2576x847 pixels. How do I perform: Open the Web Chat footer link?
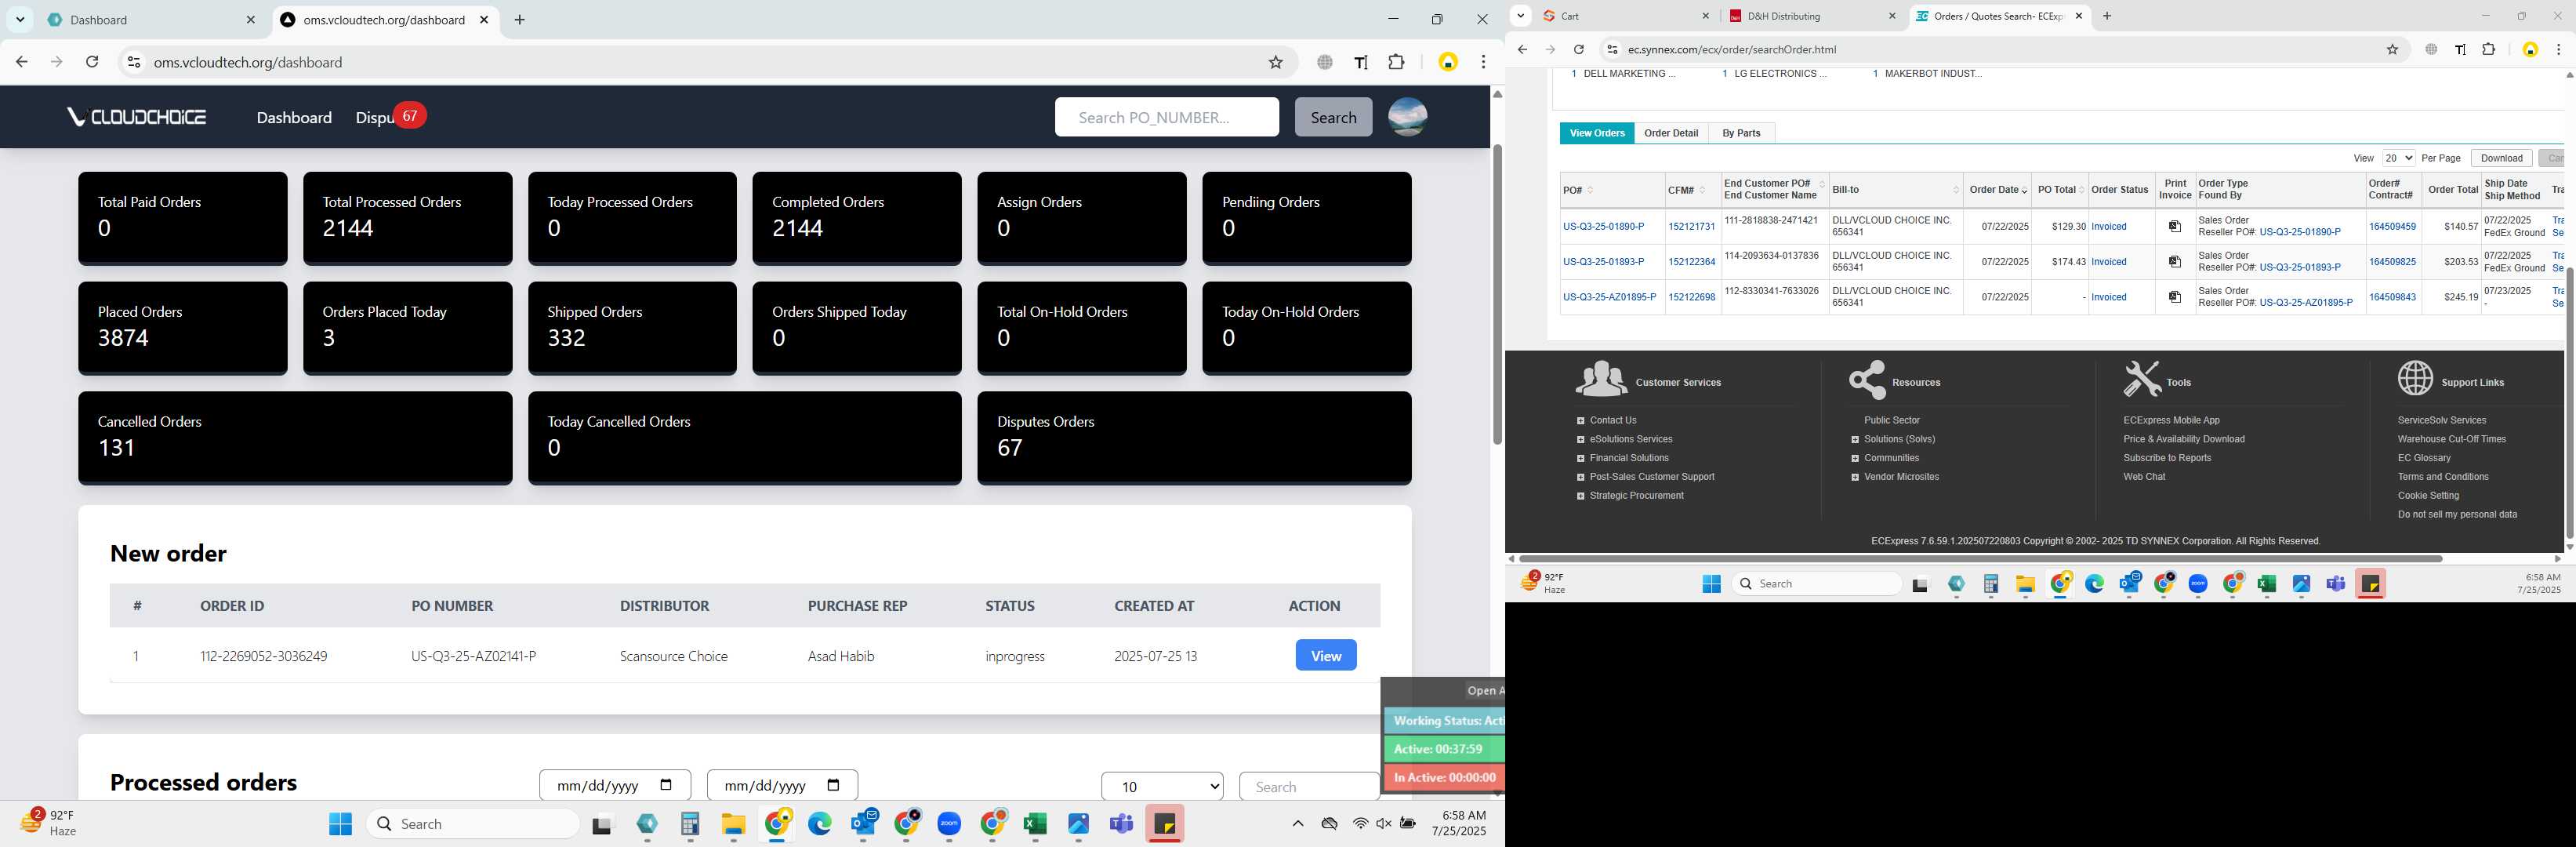[2144, 477]
